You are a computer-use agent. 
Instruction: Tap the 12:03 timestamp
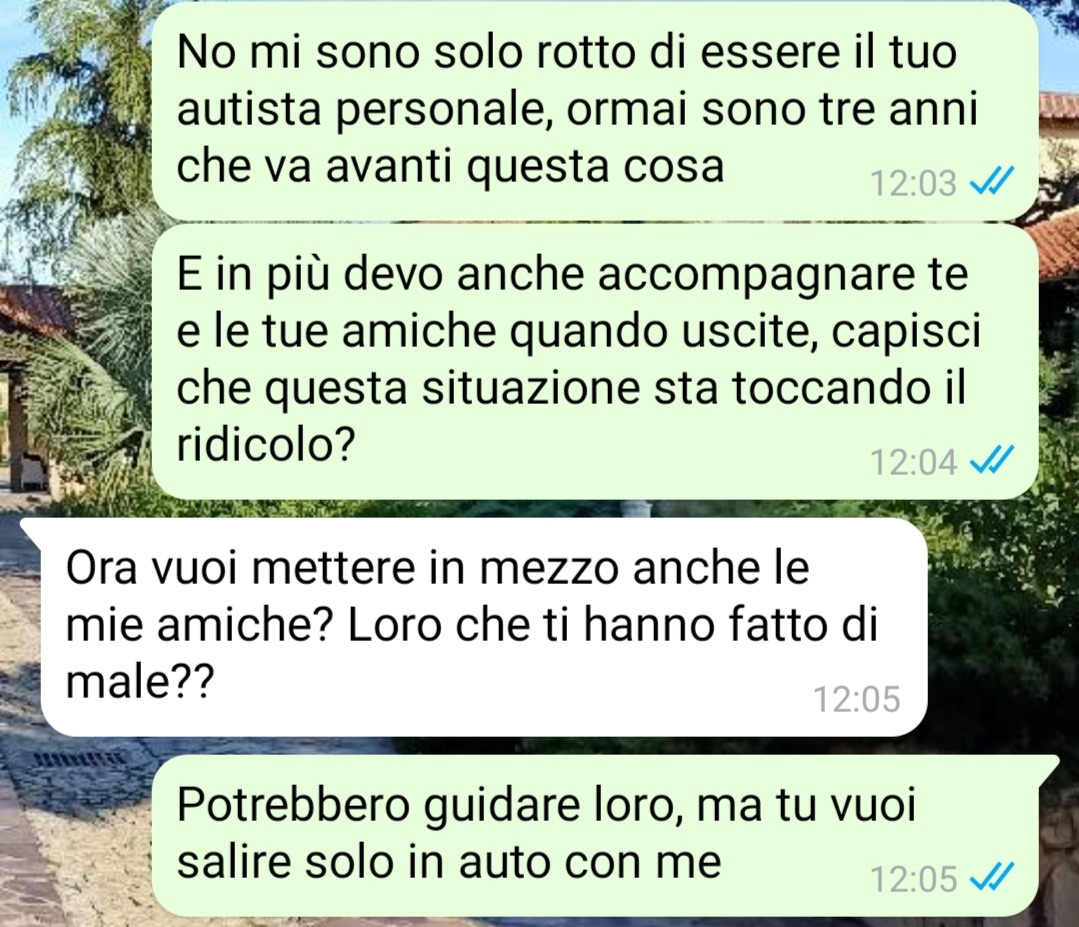(x=913, y=184)
